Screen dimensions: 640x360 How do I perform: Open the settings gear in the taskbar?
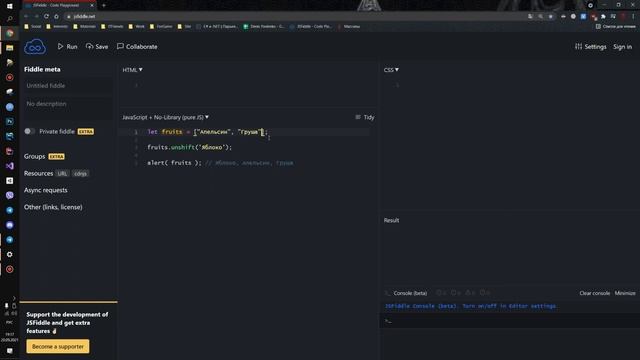9,255
